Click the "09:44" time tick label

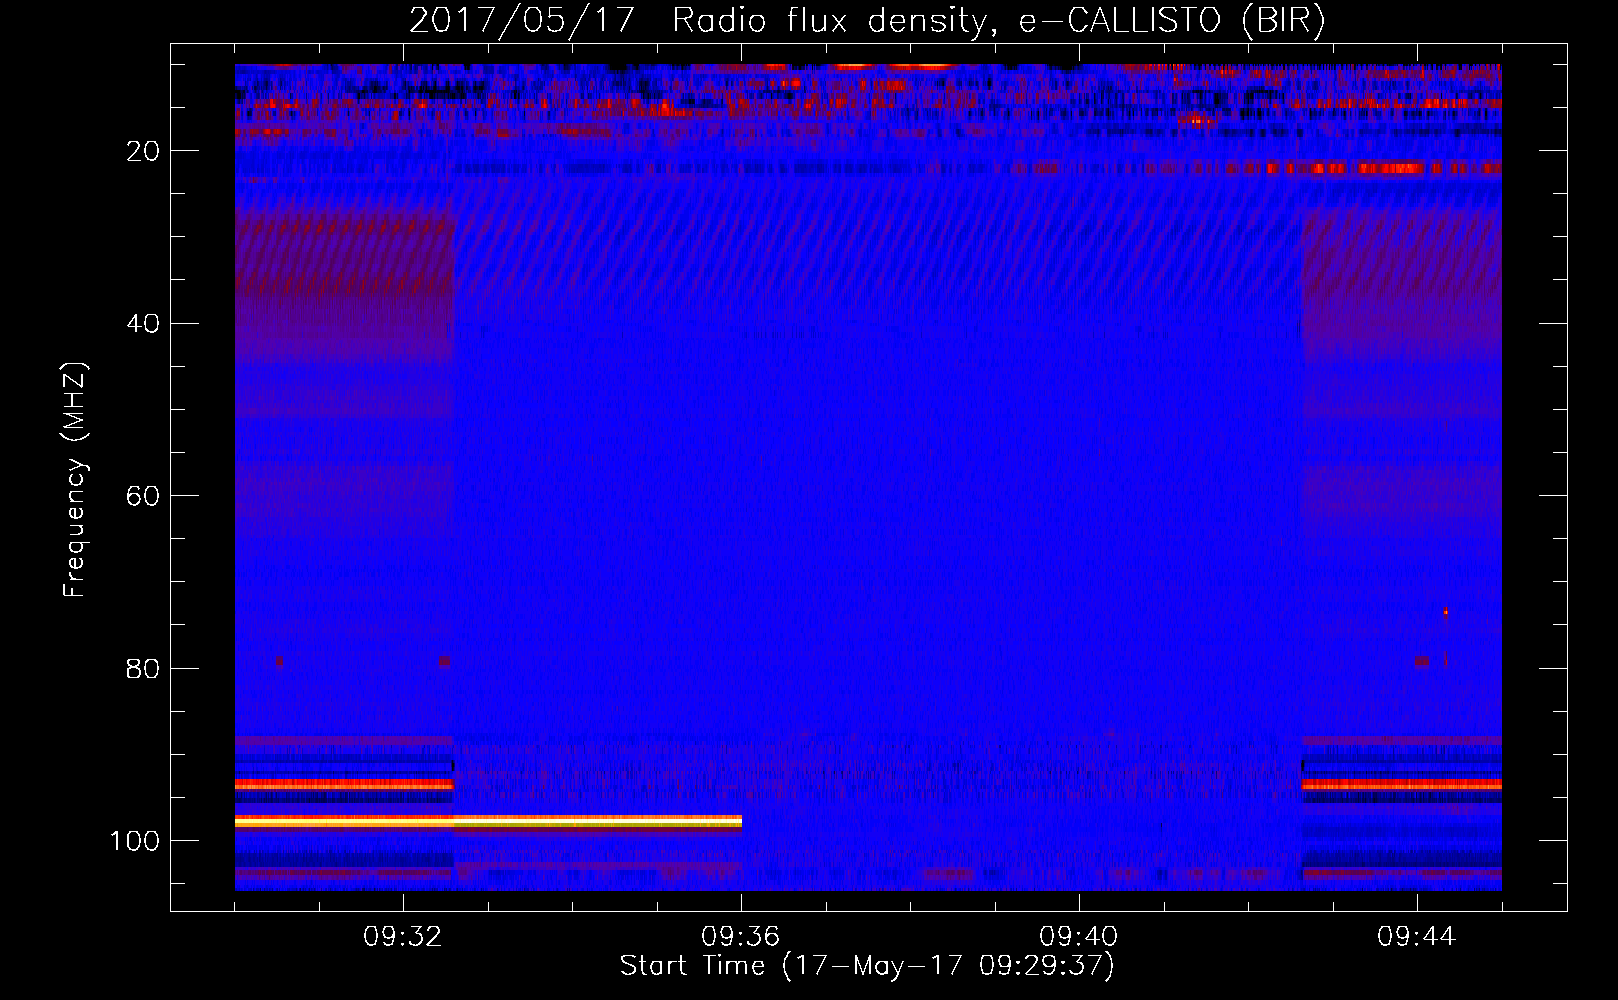click(x=1417, y=937)
